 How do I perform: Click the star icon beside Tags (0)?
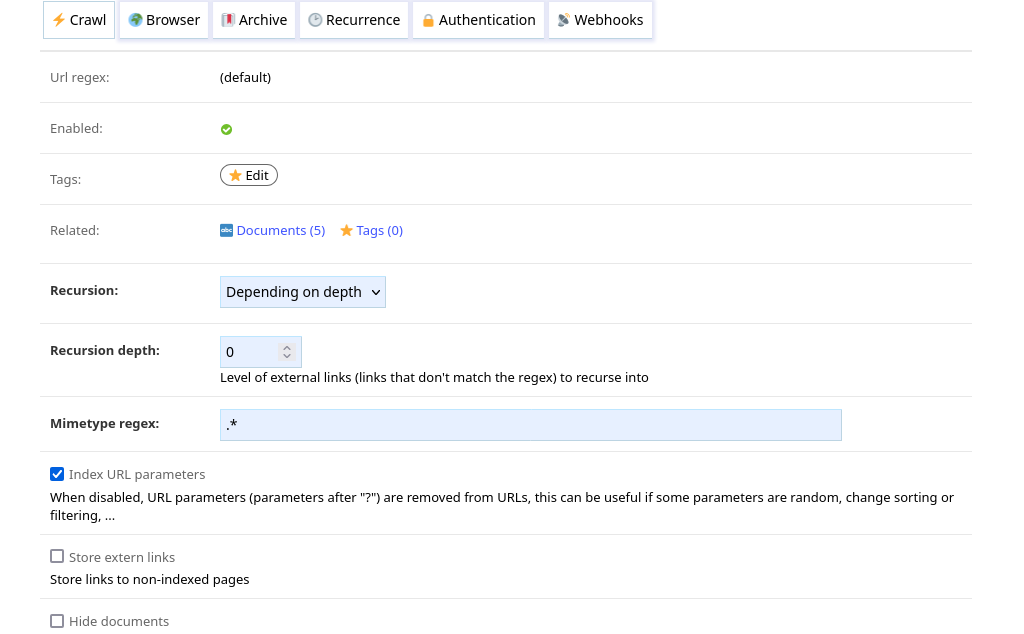click(346, 230)
